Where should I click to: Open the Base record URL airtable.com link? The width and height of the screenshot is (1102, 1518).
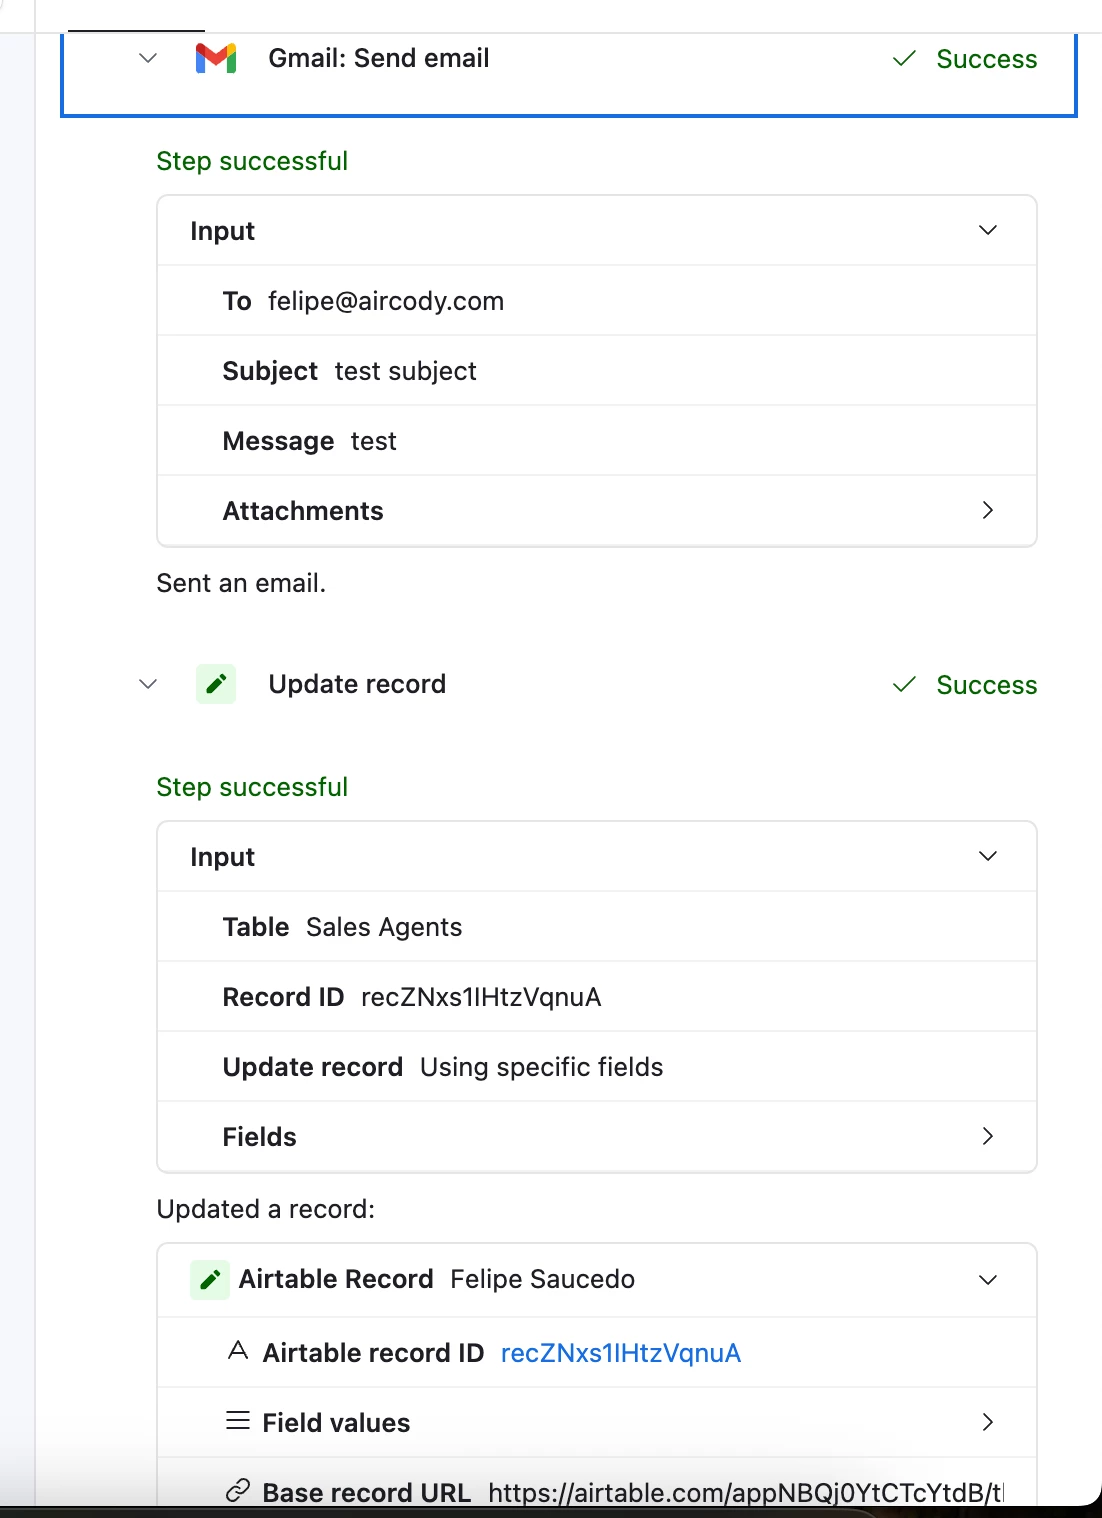tap(746, 1492)
